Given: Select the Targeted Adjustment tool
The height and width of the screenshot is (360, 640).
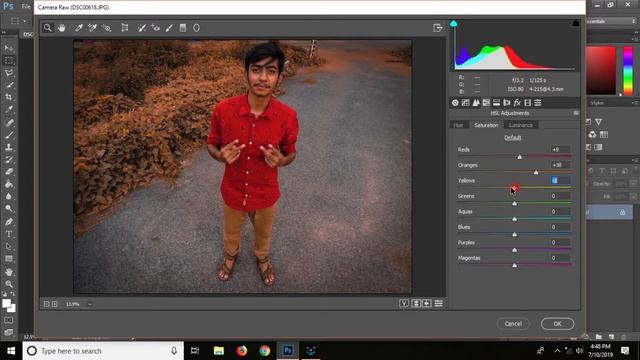Looking at the screenshot, I should (107, 28).
